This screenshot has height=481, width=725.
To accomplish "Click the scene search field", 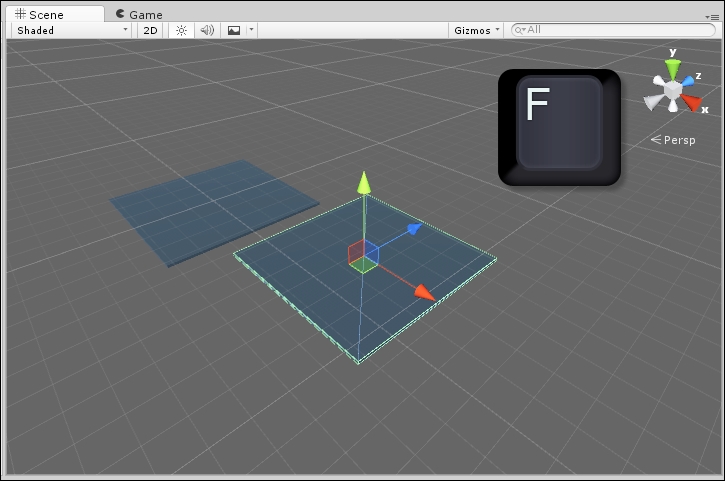I will tap(612, 30).
